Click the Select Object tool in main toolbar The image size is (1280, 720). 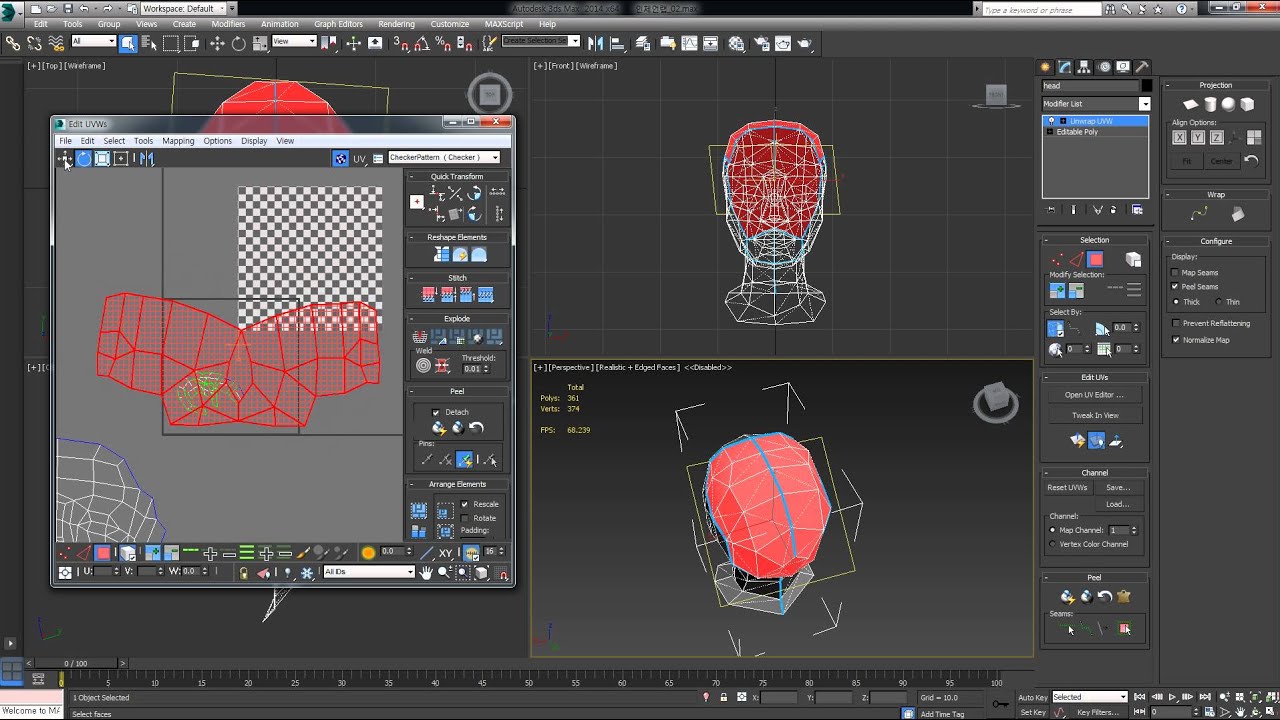pyautogui.click(x=128, y=43)
